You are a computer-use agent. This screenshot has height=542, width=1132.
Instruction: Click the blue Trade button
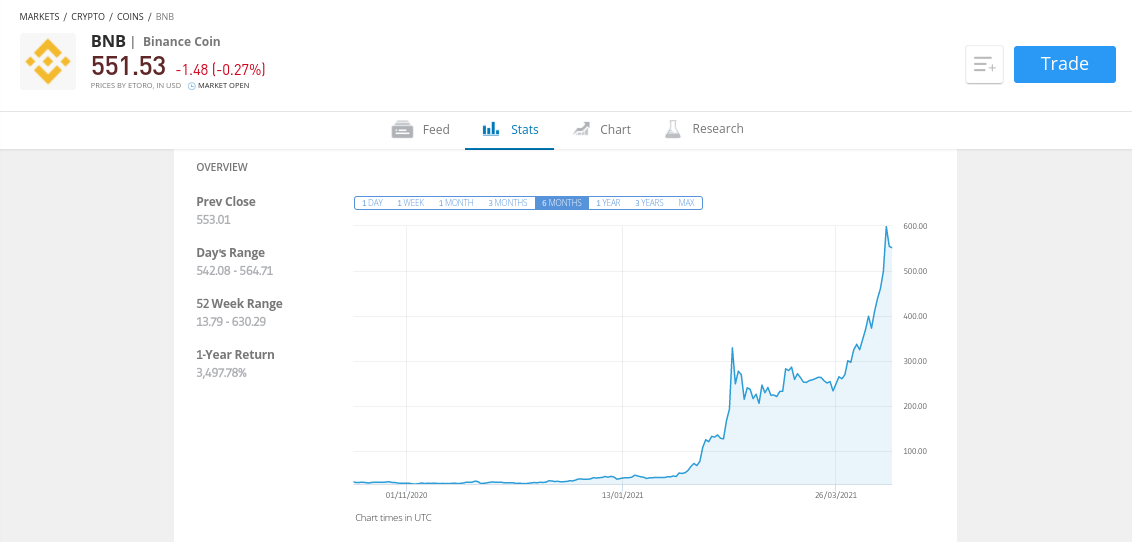(1064, 64)
